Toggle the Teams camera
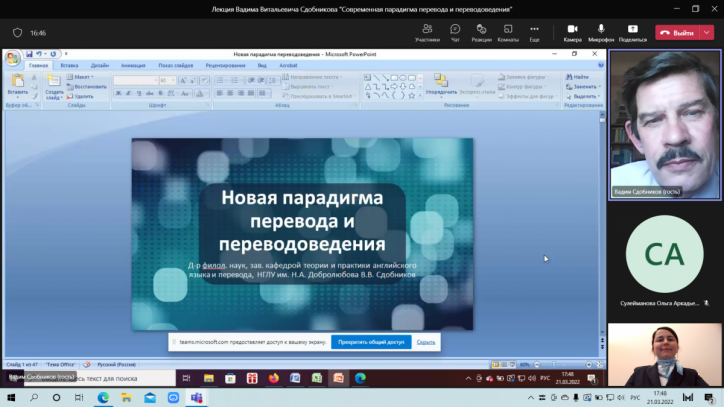The image size is (724, 407). pyautogui.click(x=573, y=33)
